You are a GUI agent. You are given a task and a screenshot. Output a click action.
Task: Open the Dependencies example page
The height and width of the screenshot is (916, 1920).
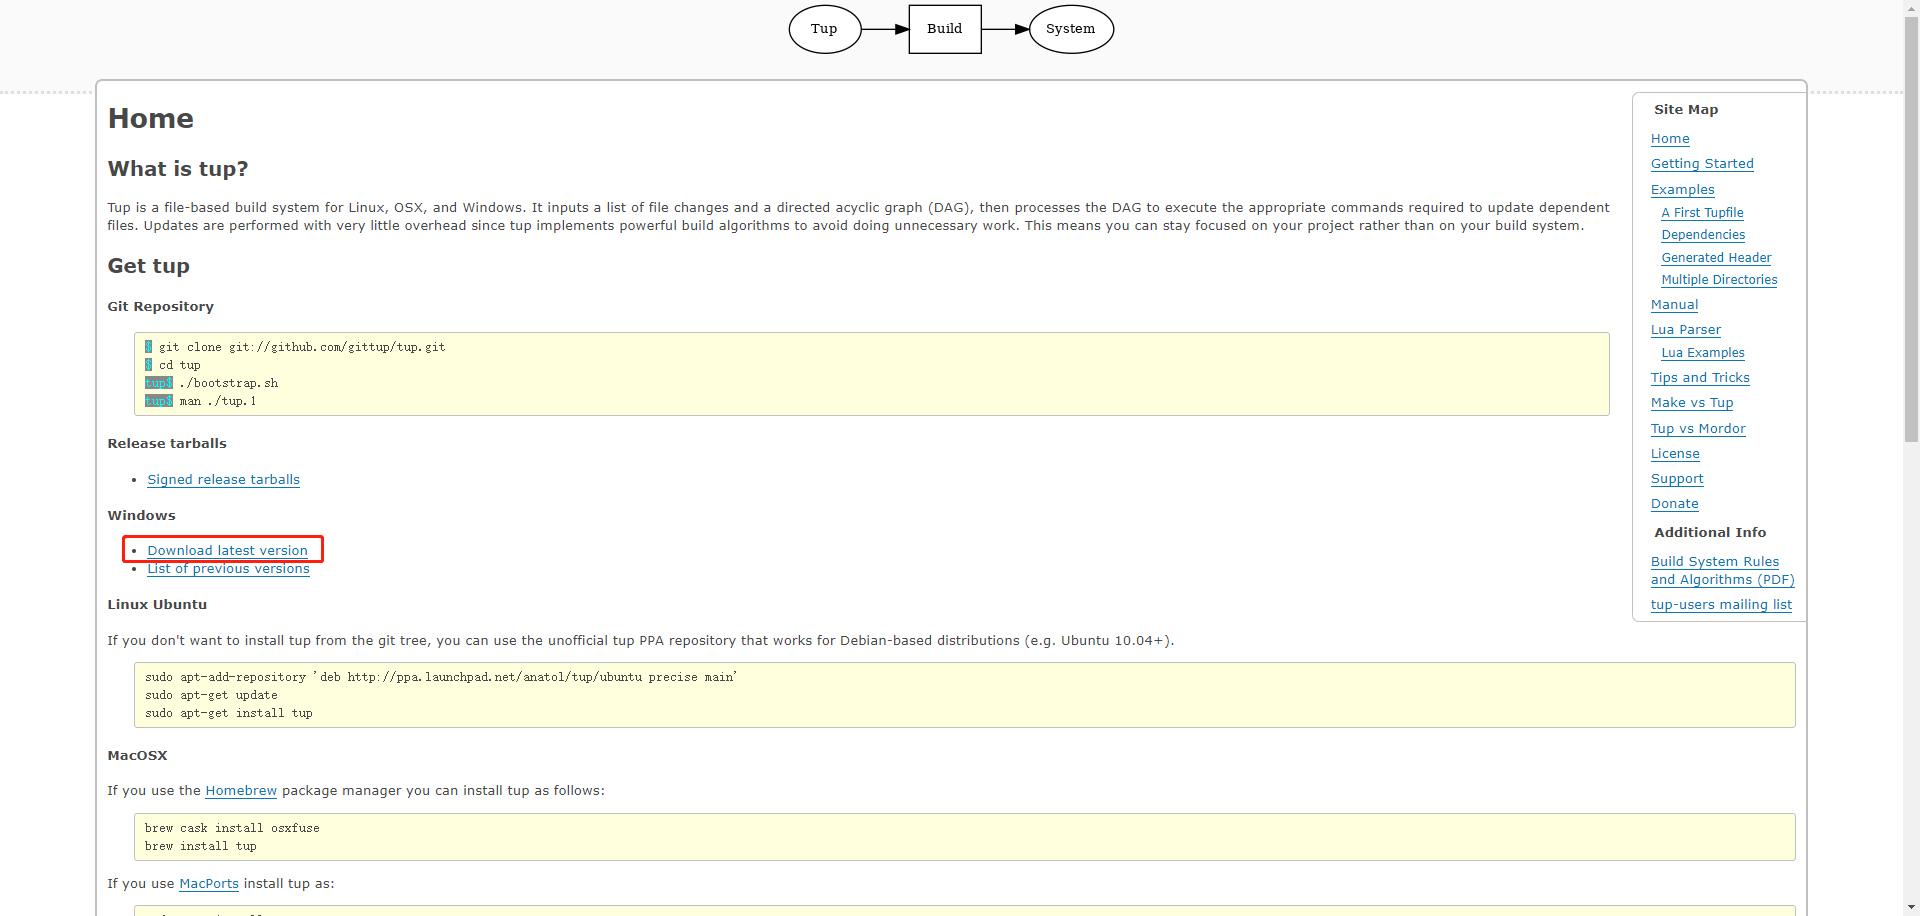tap(1703, 235)
